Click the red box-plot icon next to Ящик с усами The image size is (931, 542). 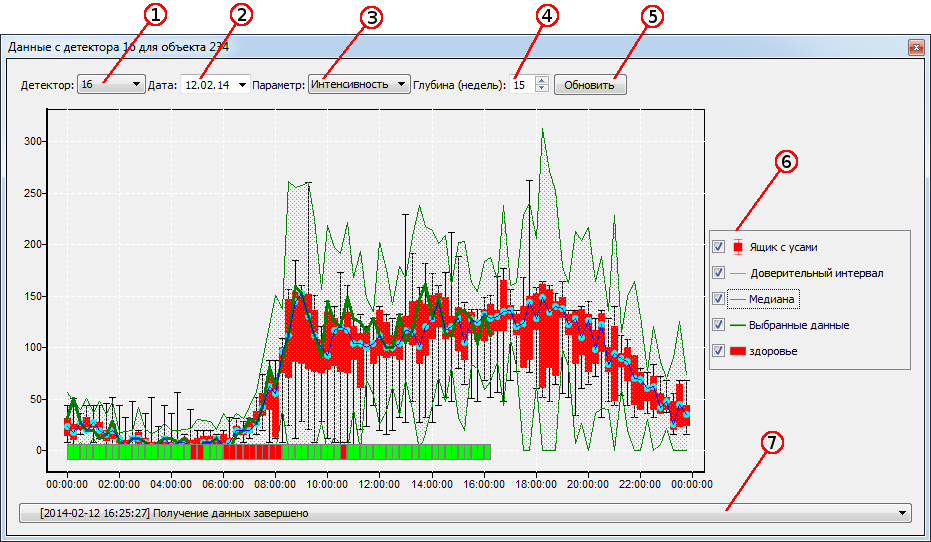pyautogui.click(x=737, y=247)
